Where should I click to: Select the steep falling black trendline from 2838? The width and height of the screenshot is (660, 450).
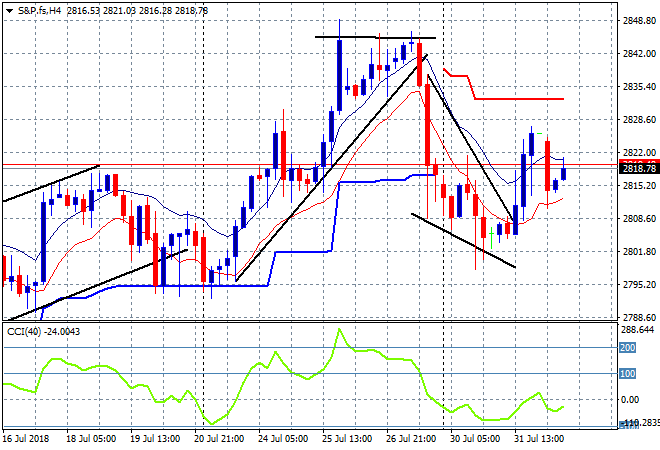click(471, 147)
